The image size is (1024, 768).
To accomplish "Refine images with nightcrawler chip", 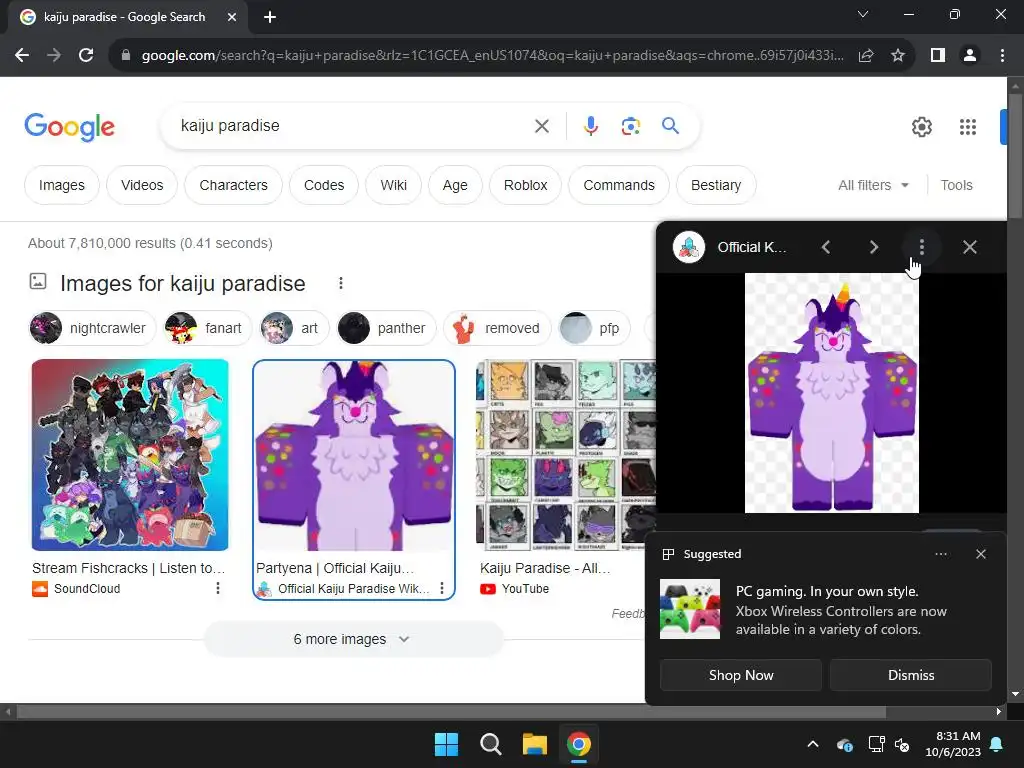I will pos(91,328).
